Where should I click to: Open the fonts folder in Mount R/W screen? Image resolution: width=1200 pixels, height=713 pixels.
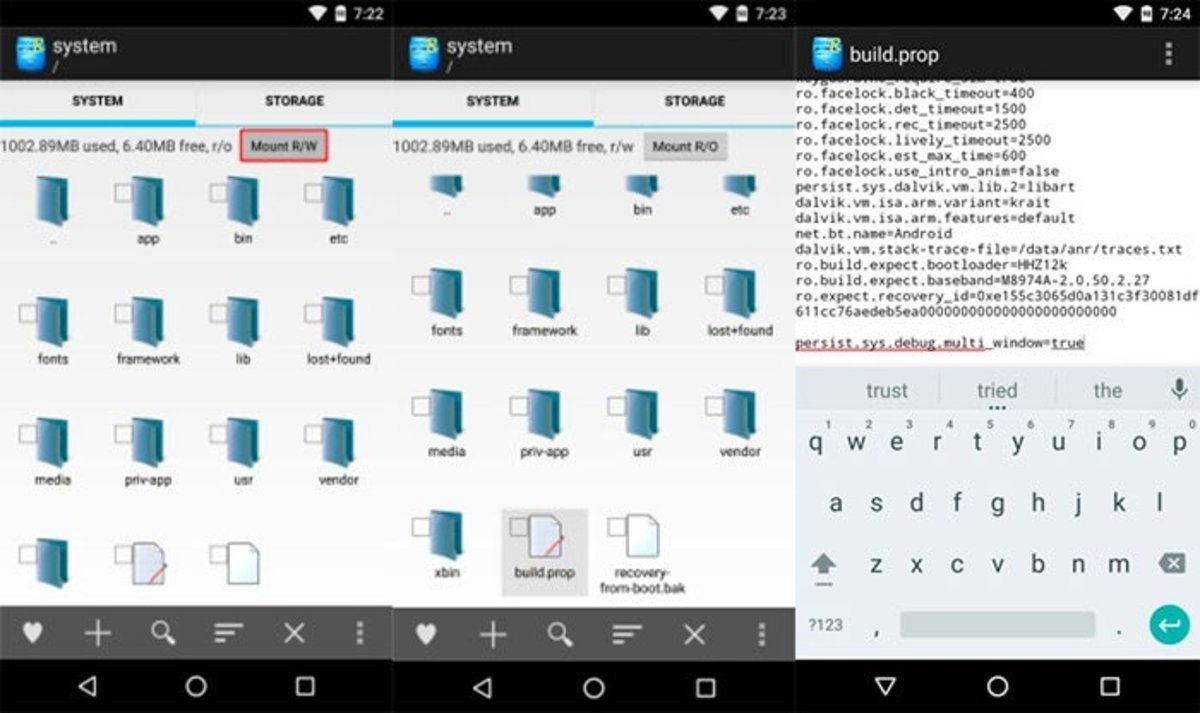(52, 330)
